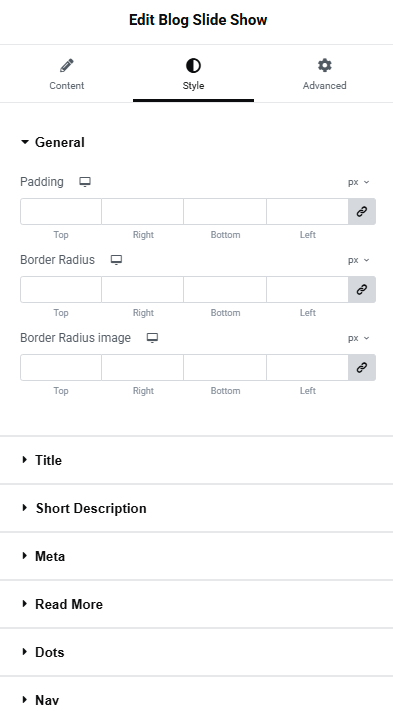Toggle link values icon for Border Radius
The height and width of the screenshot is (719, 393).
(x=362, y=289)
